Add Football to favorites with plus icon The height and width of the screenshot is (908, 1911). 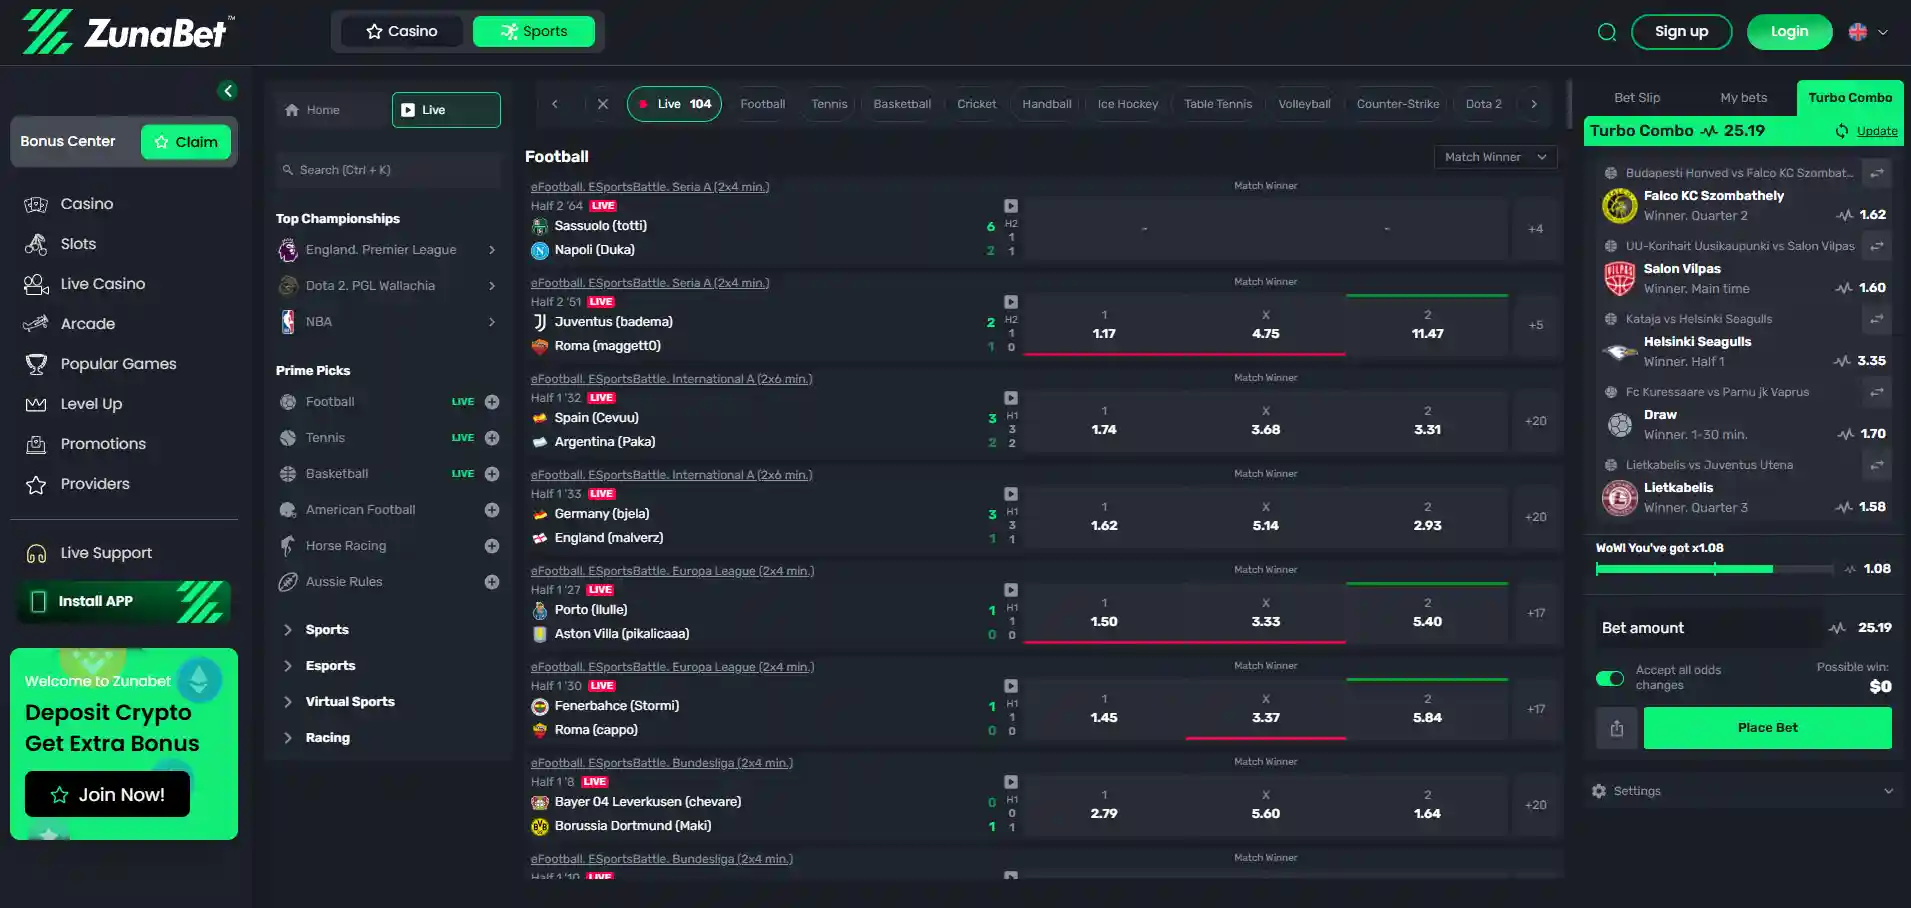tap(492, 402)
